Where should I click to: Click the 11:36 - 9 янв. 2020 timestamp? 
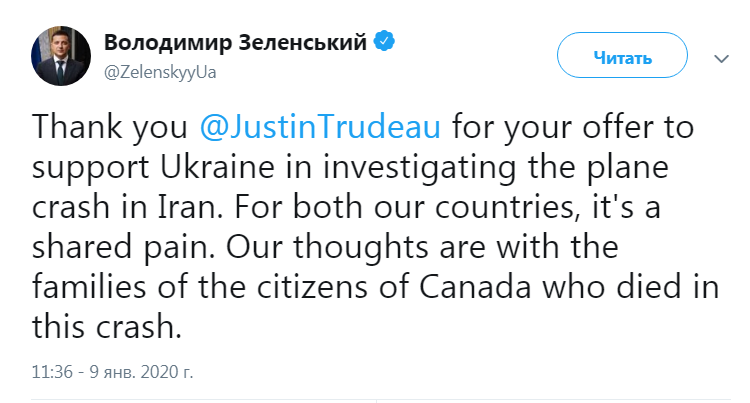113,371
